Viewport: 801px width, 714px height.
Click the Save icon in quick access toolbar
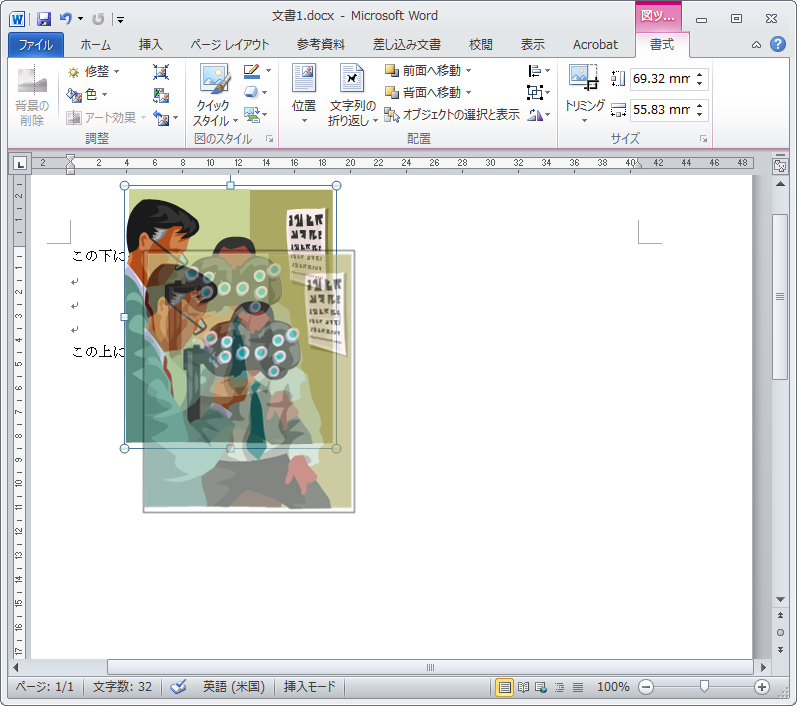44,18
